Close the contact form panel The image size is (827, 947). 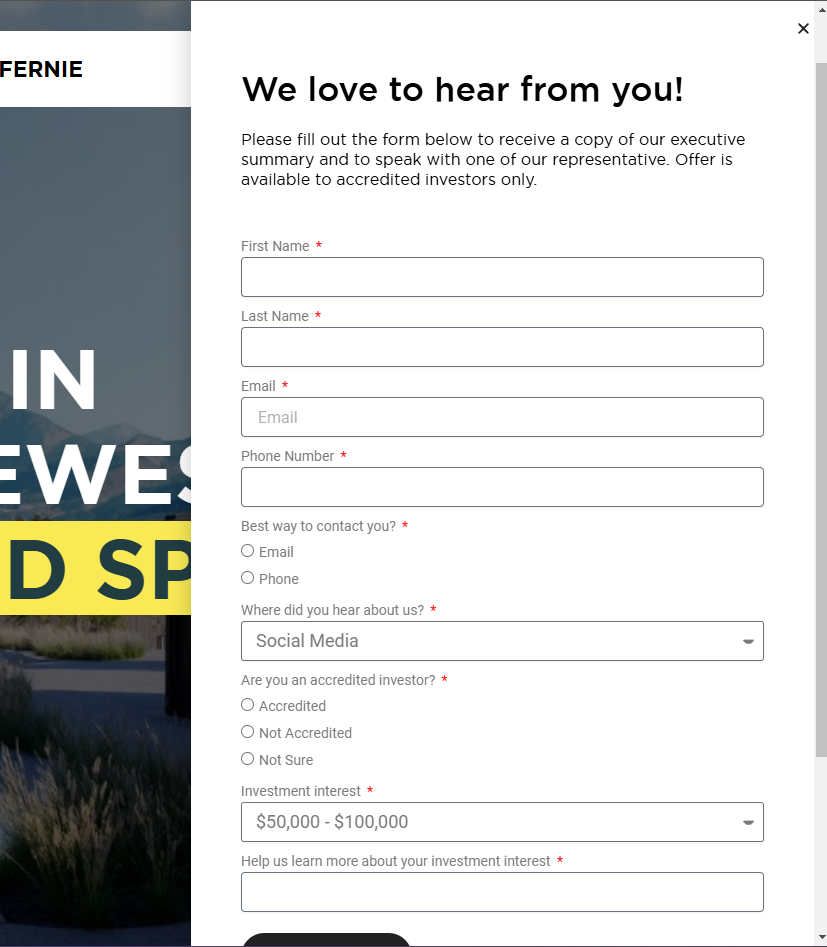803,28
